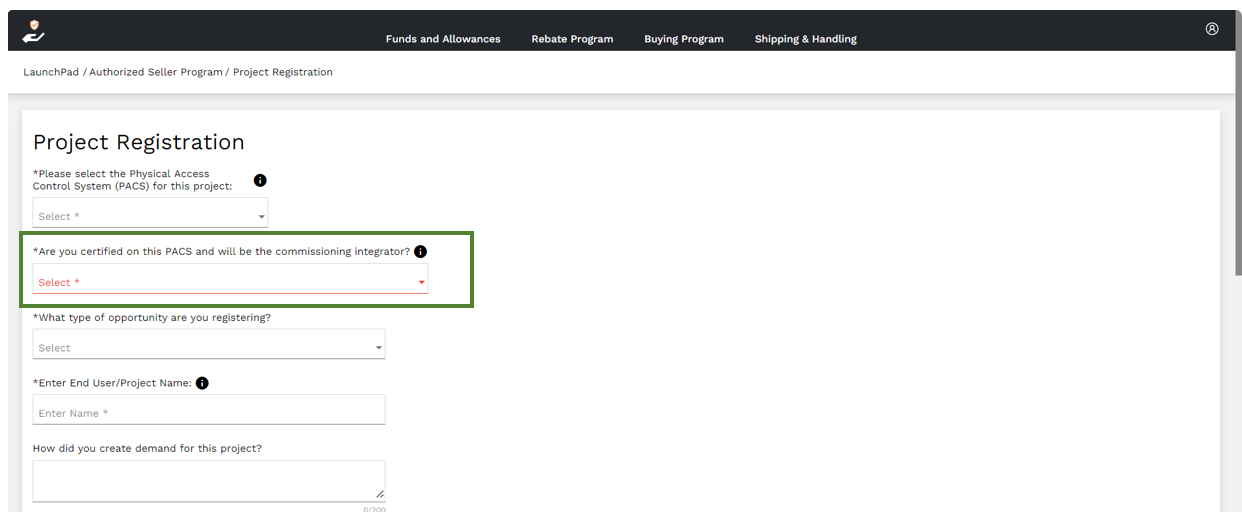This screenshot has height=514, width=1242.
Task: Open the certified commissioning integrator dropdown
Action: coord(230,279)
